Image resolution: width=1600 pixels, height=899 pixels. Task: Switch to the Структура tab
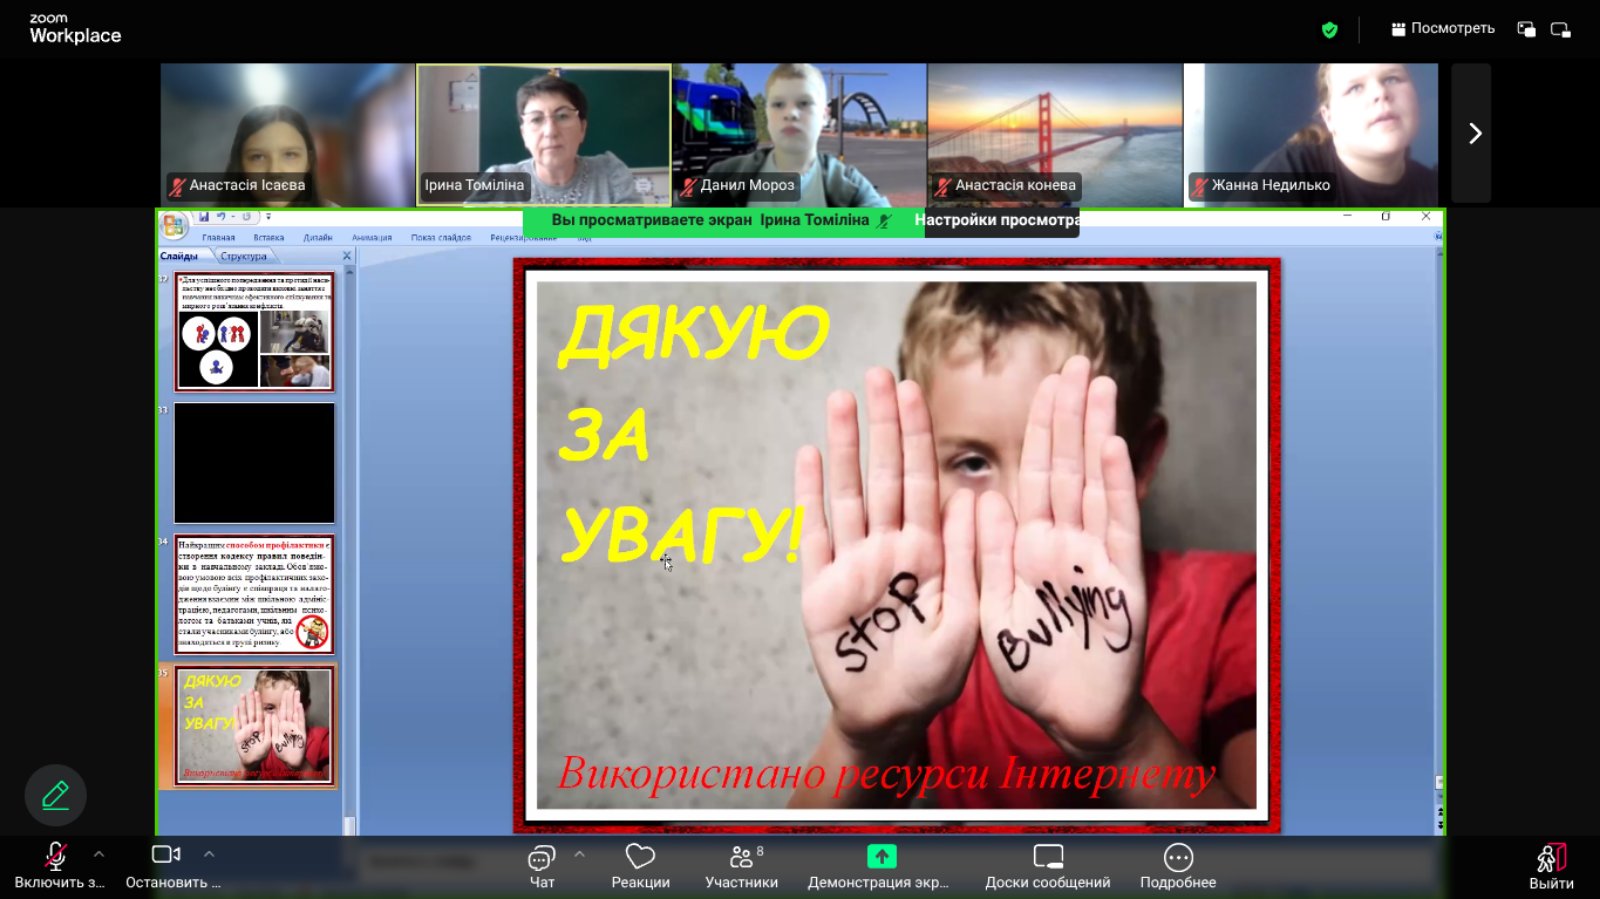pyautogui.click(x=243, y=256)
